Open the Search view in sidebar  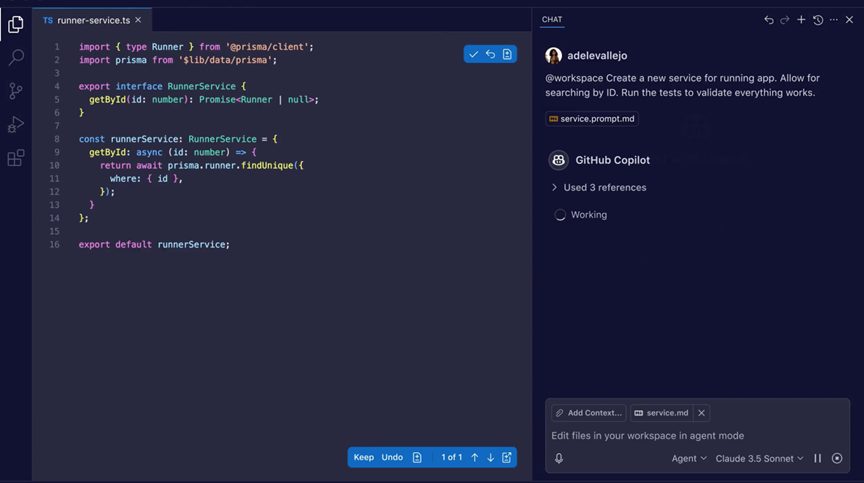(16, 57)
